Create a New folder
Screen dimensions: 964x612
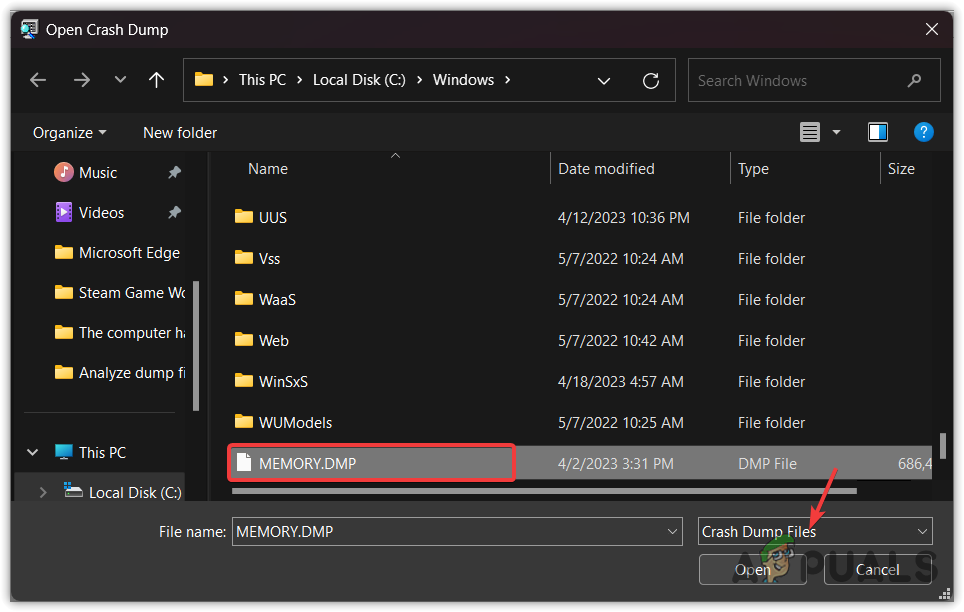click(x=180, y=133)
